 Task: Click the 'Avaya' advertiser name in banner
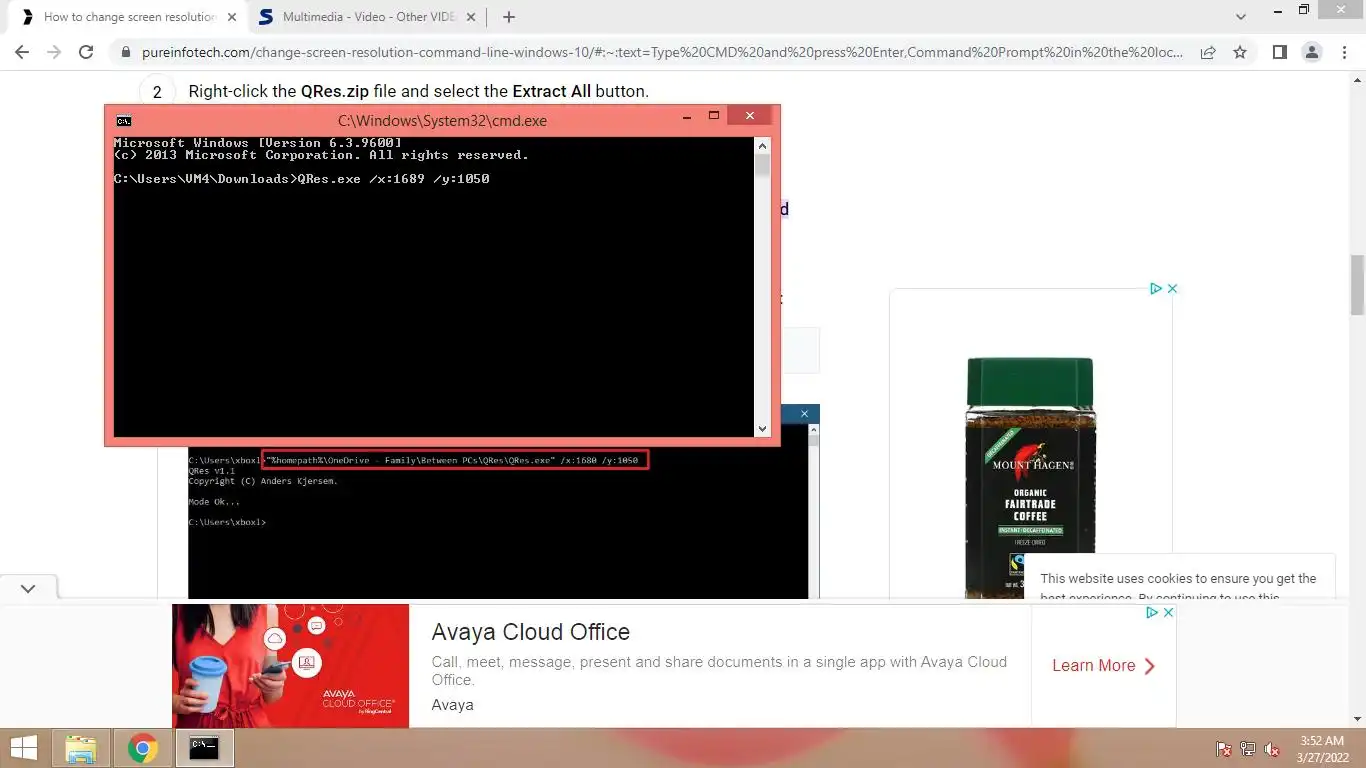[x=452, y=705]
